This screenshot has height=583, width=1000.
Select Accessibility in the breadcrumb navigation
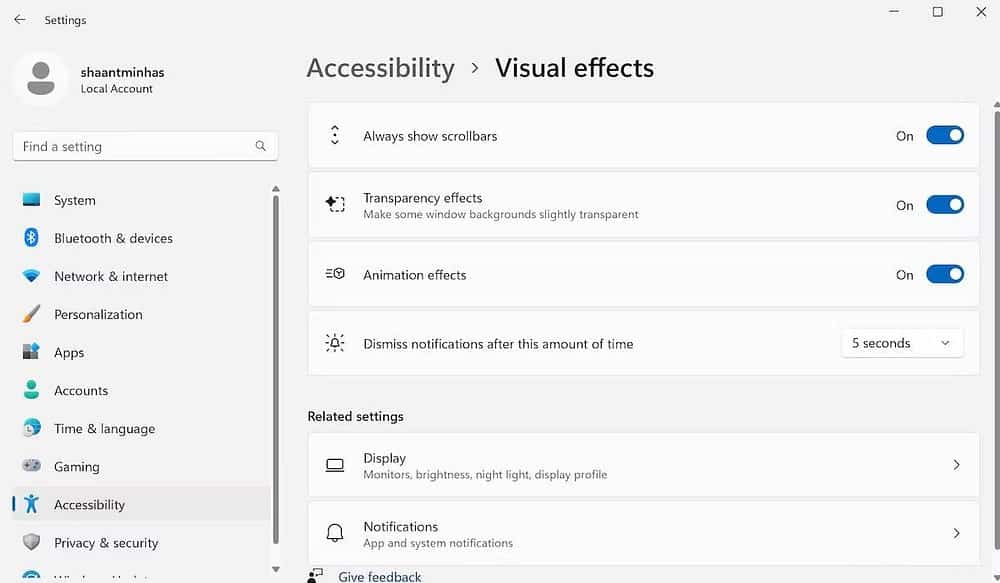[x=380, y=68]
